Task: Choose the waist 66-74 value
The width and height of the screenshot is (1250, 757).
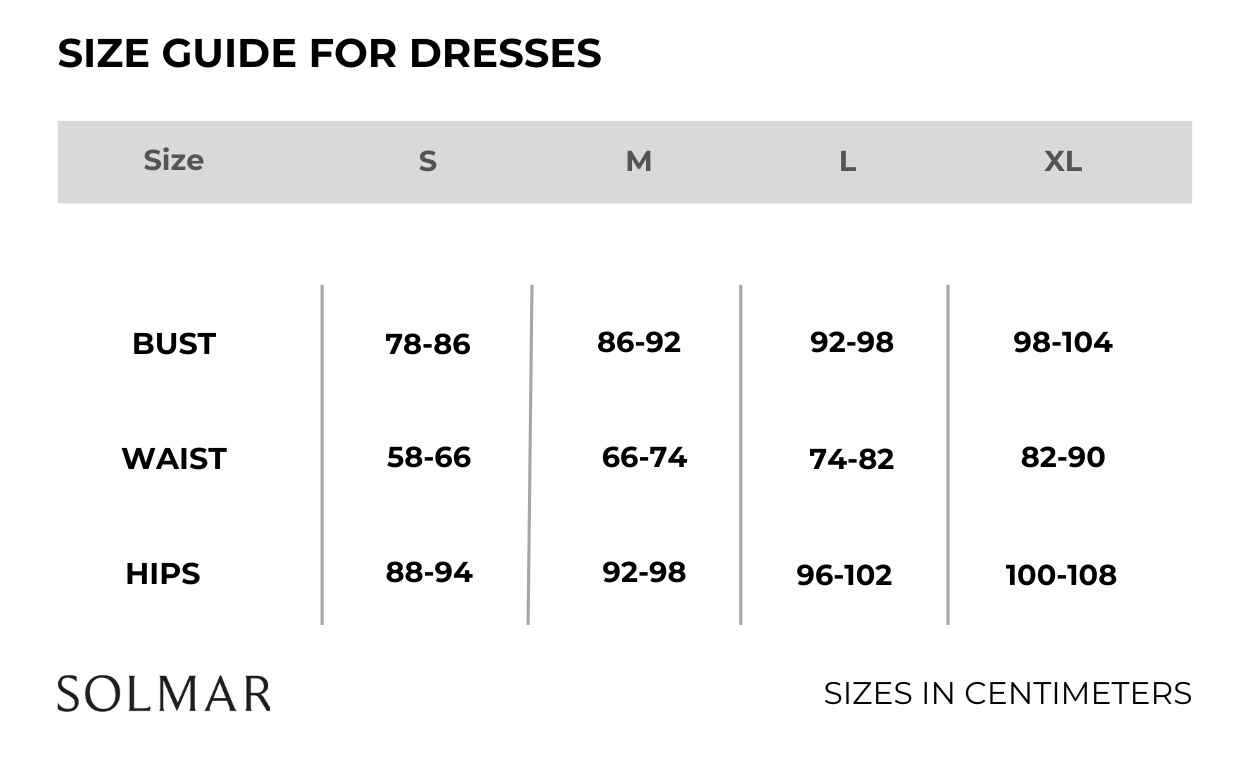Action: point(644,457)
